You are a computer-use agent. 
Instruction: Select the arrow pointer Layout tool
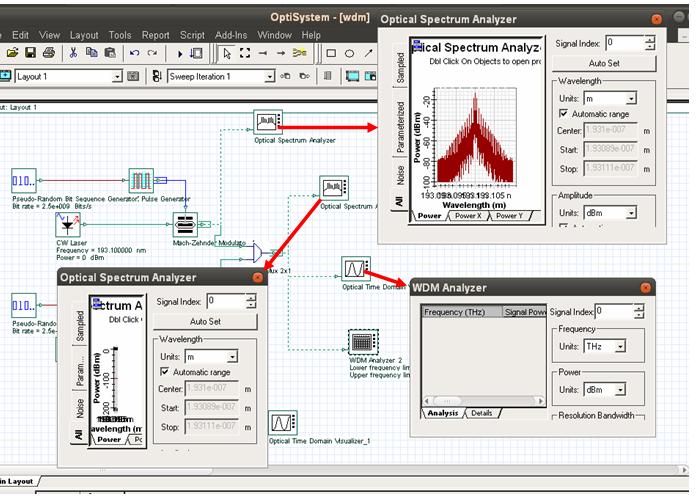[x=227, y=53]
